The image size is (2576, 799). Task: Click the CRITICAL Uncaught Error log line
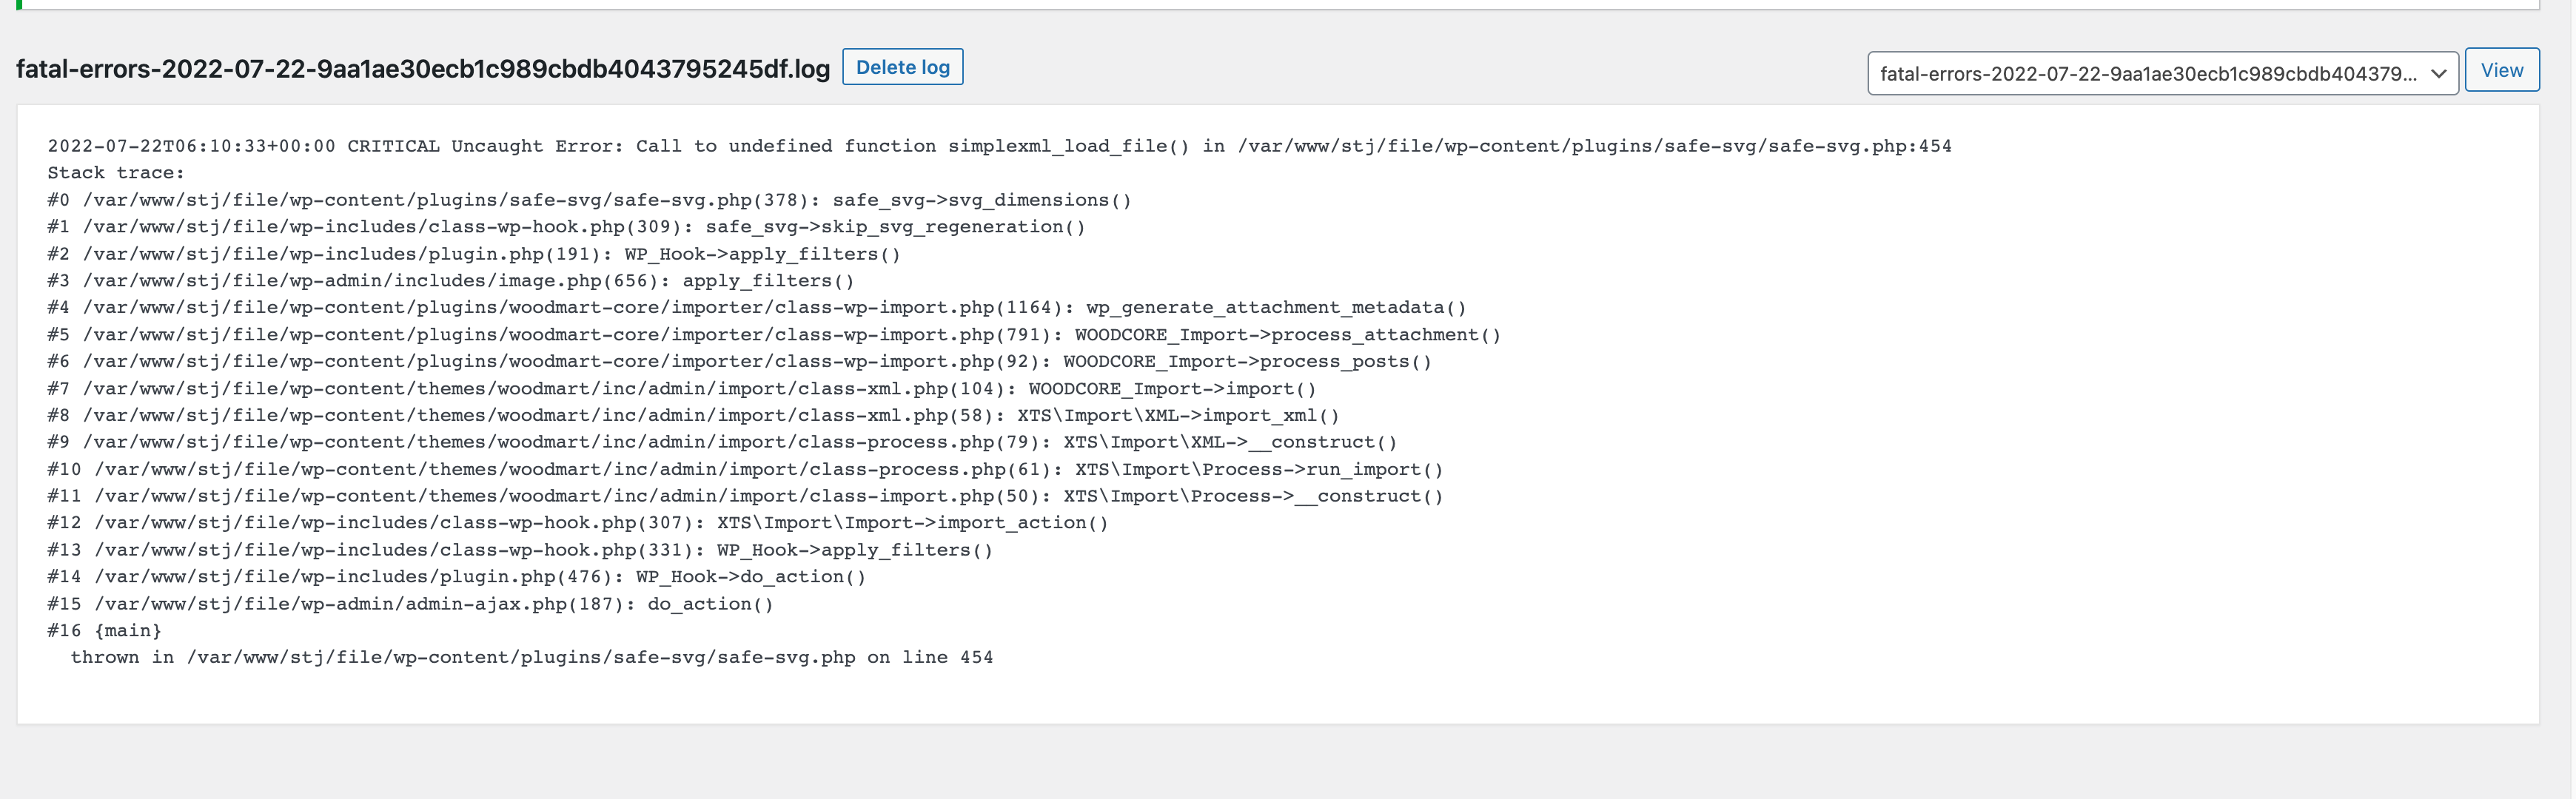pyautogui.click(x=998, y=146)
